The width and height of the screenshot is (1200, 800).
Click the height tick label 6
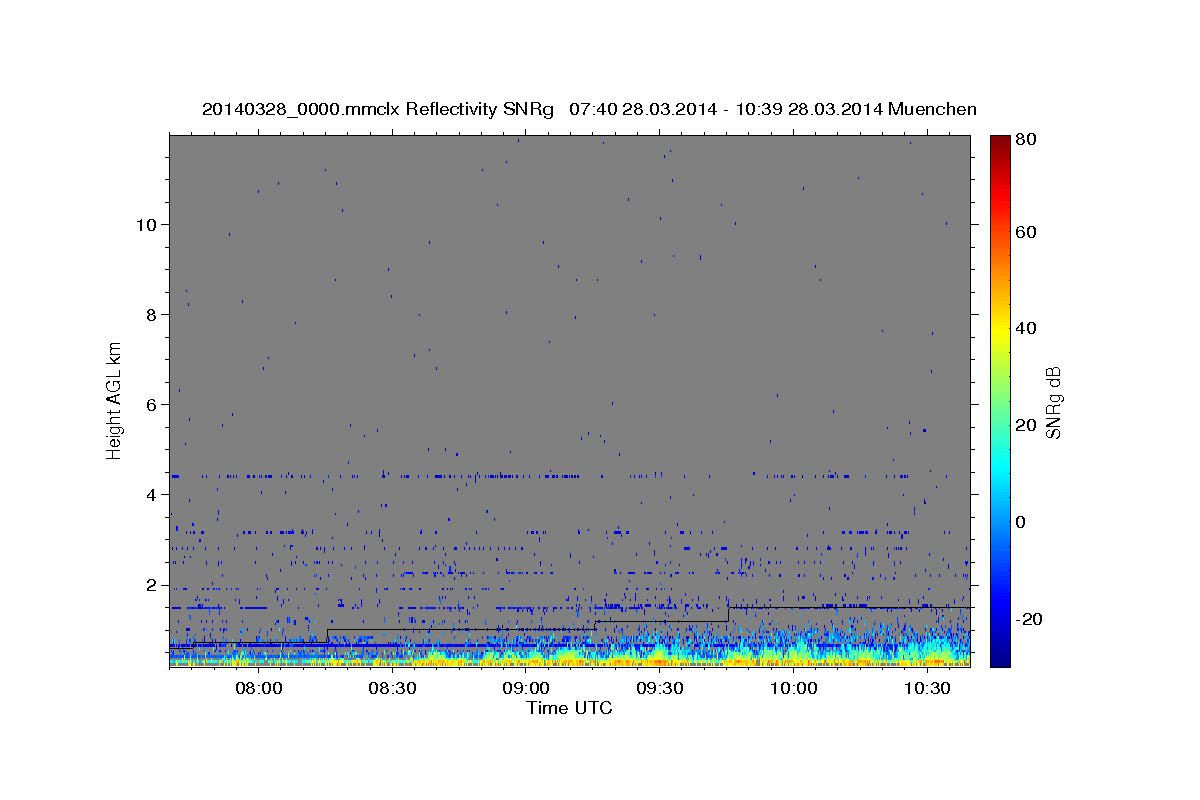click(150, 404)
